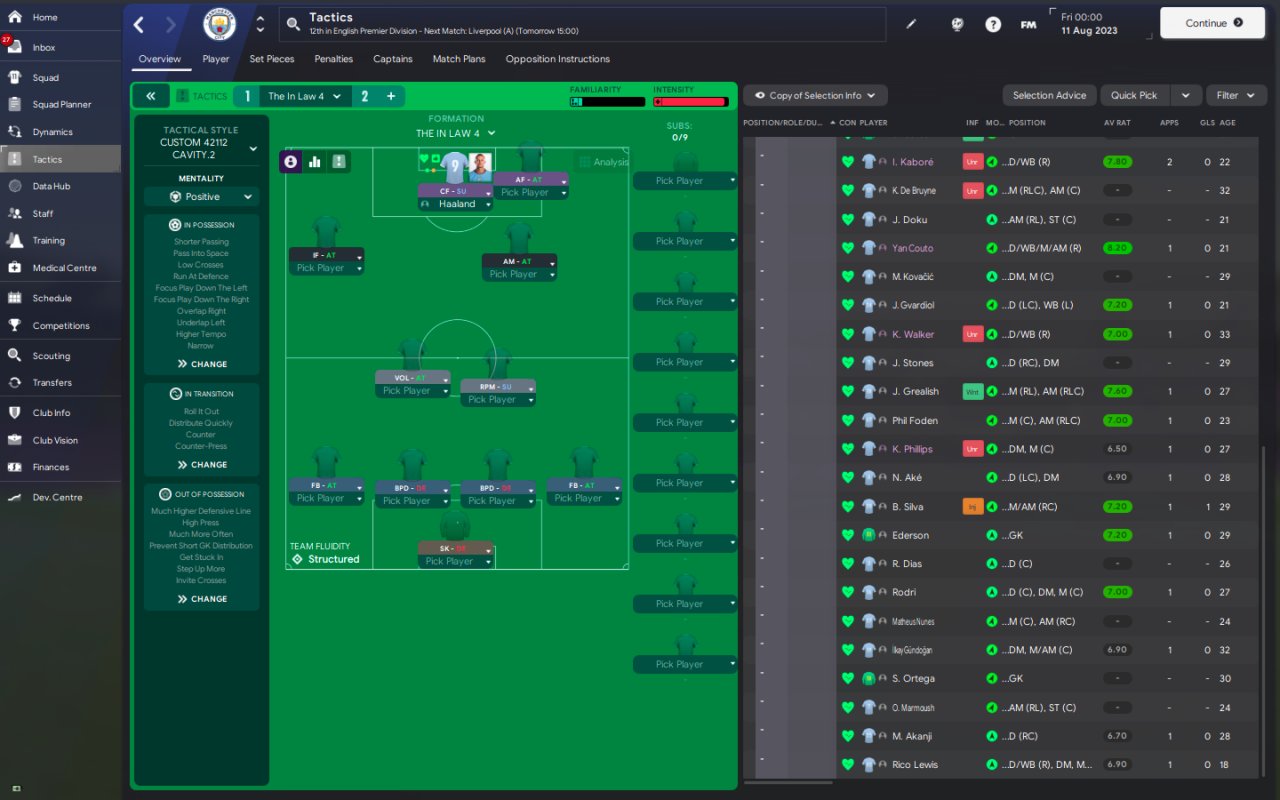Toggle the bar chart view icon on the pitch
This screenshot has width=1280, height=800.
point(315,161)
